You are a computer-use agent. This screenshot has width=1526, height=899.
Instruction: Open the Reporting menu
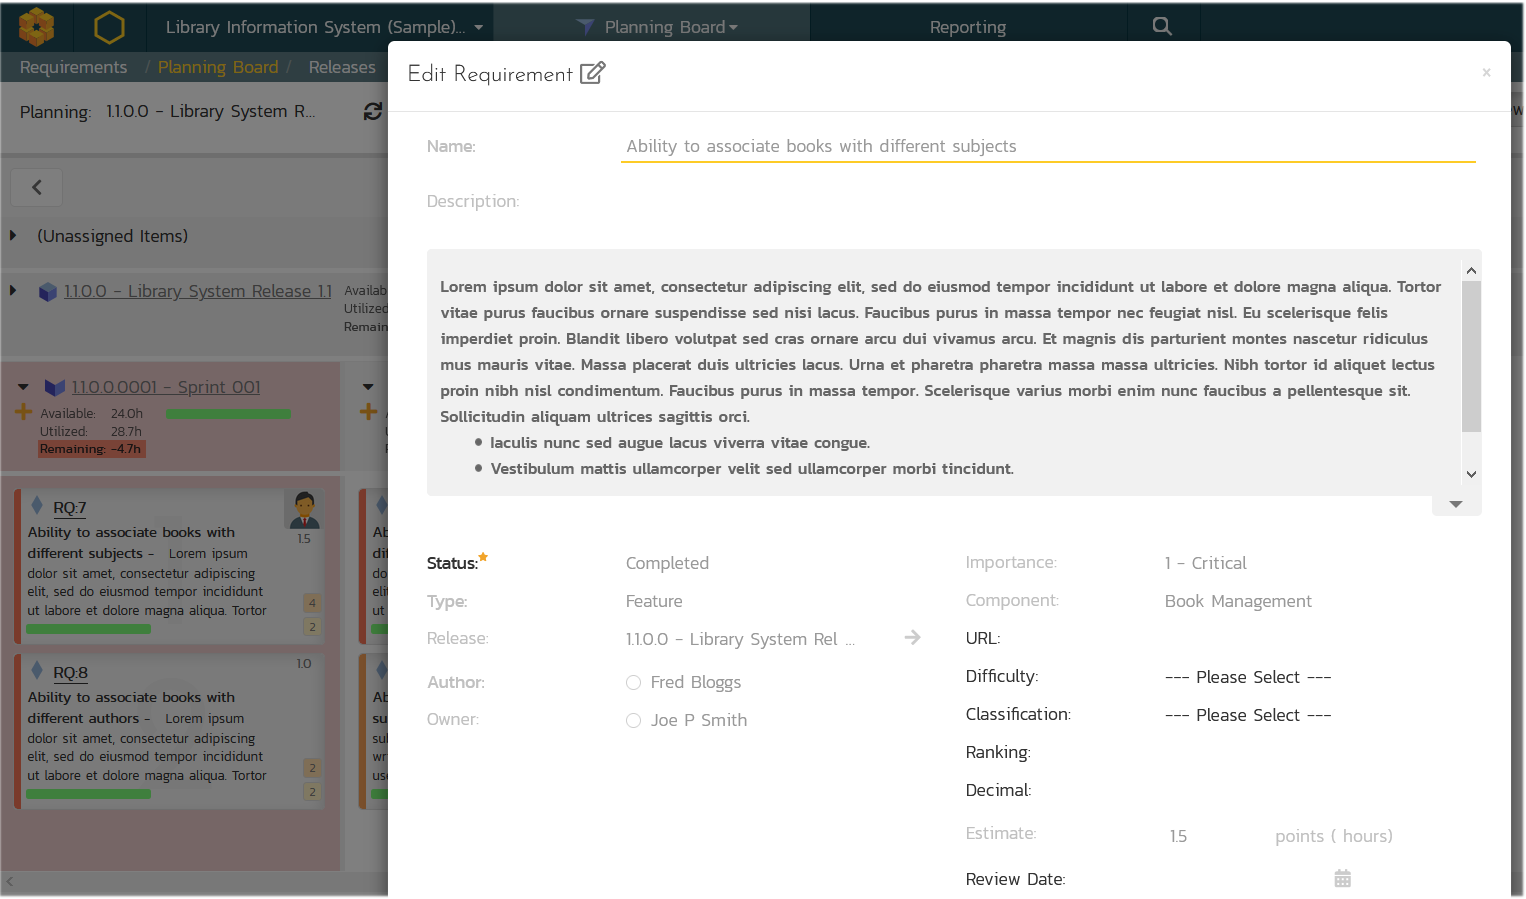click(967, 27)
